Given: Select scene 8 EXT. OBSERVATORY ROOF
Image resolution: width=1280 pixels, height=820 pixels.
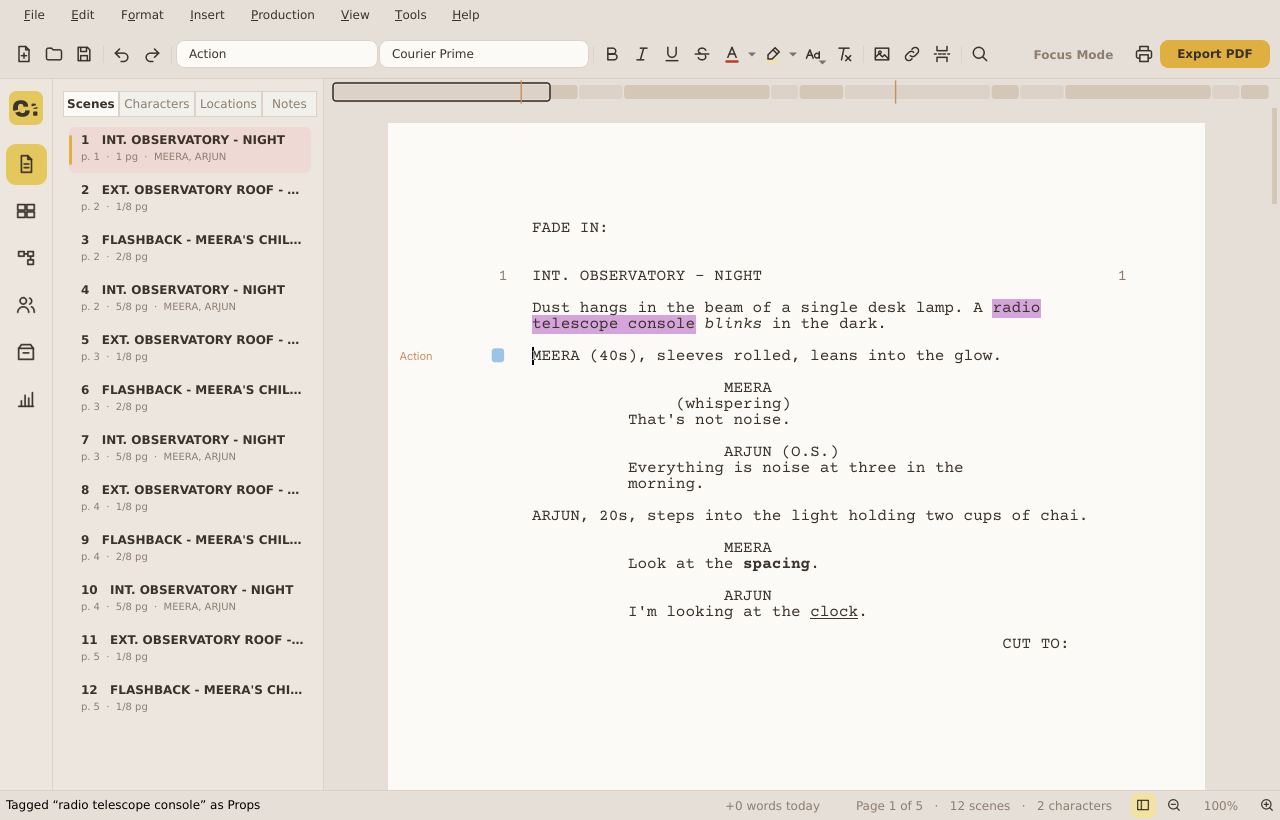Looking at the screenshot, I should click(x=190, y=498).
